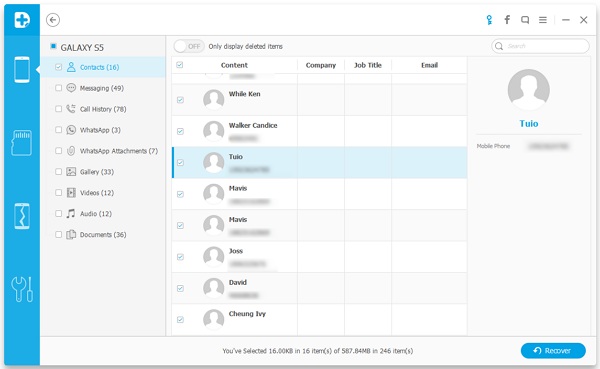Click the Mobile Phone label
This screenshot has width=600, height=369.
pos(493,146)
